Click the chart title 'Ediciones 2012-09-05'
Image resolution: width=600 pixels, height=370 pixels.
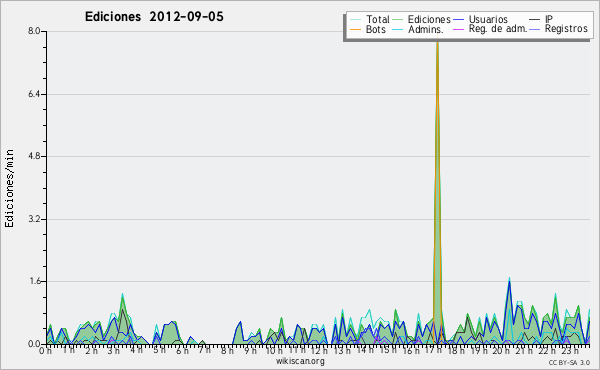(154, 17)
